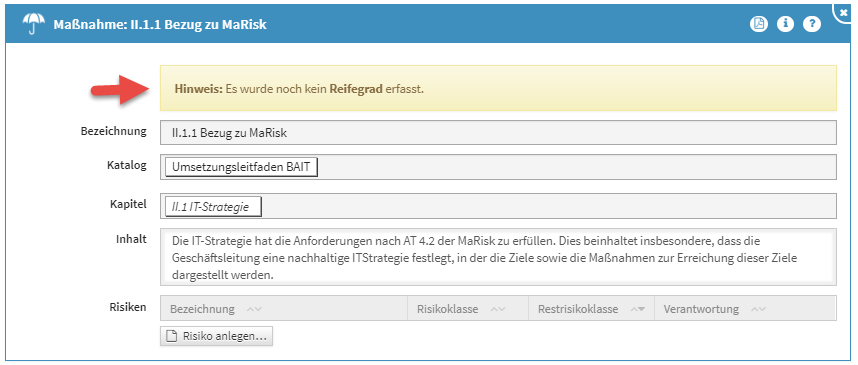The width and height of the screenshot is (858, 365).
Task: Open the II.1 IT-Strategie chapter tag
Action: coord(213,207)
